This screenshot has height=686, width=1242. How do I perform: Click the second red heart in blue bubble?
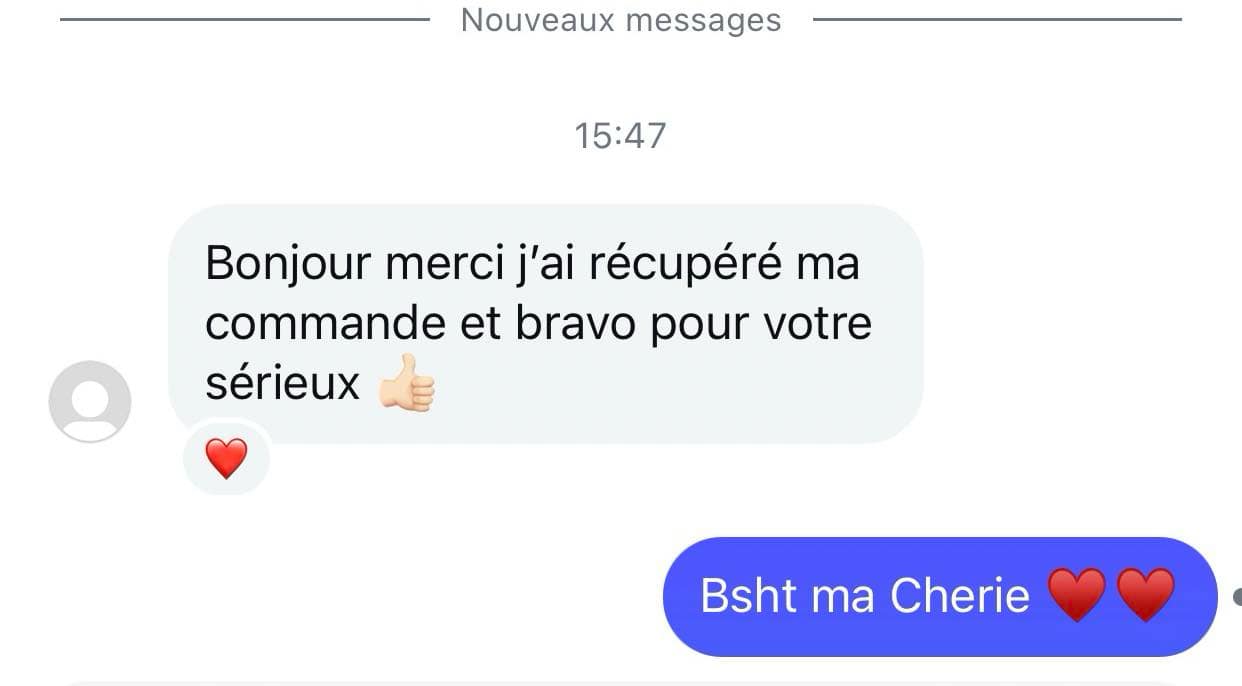(x=1145, y=594)
